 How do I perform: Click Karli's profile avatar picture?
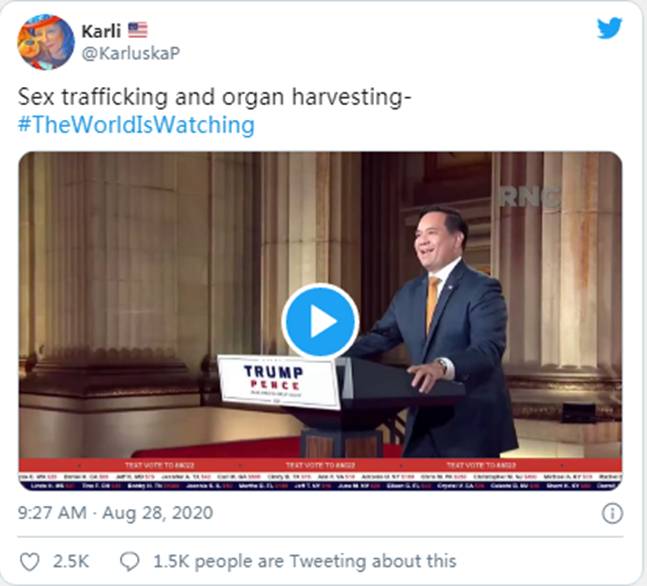point(45,42)
